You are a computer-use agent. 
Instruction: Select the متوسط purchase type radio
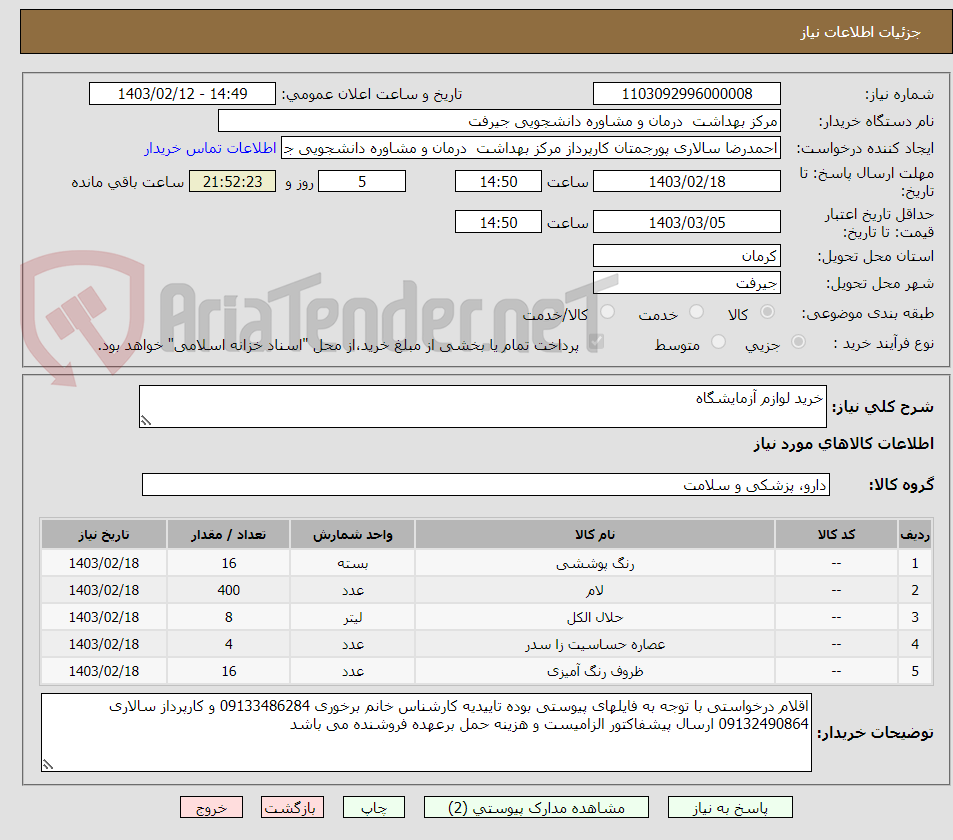[x=718, y=342]
